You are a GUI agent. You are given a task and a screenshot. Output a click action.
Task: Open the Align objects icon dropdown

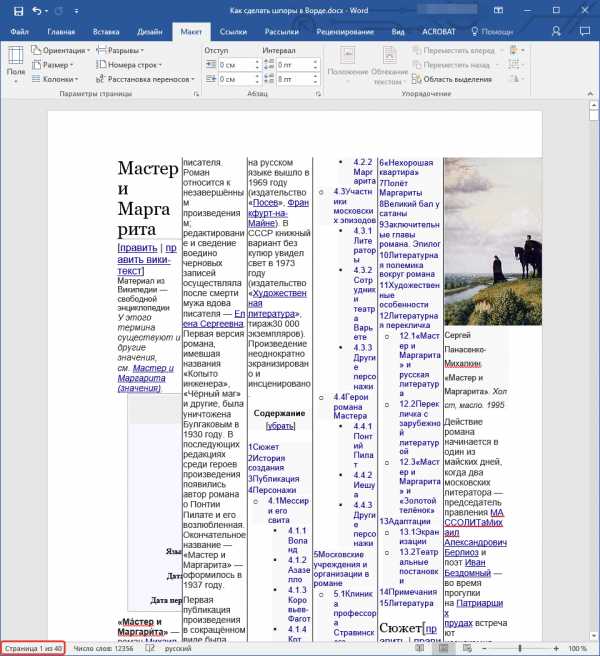click(516, 51)
